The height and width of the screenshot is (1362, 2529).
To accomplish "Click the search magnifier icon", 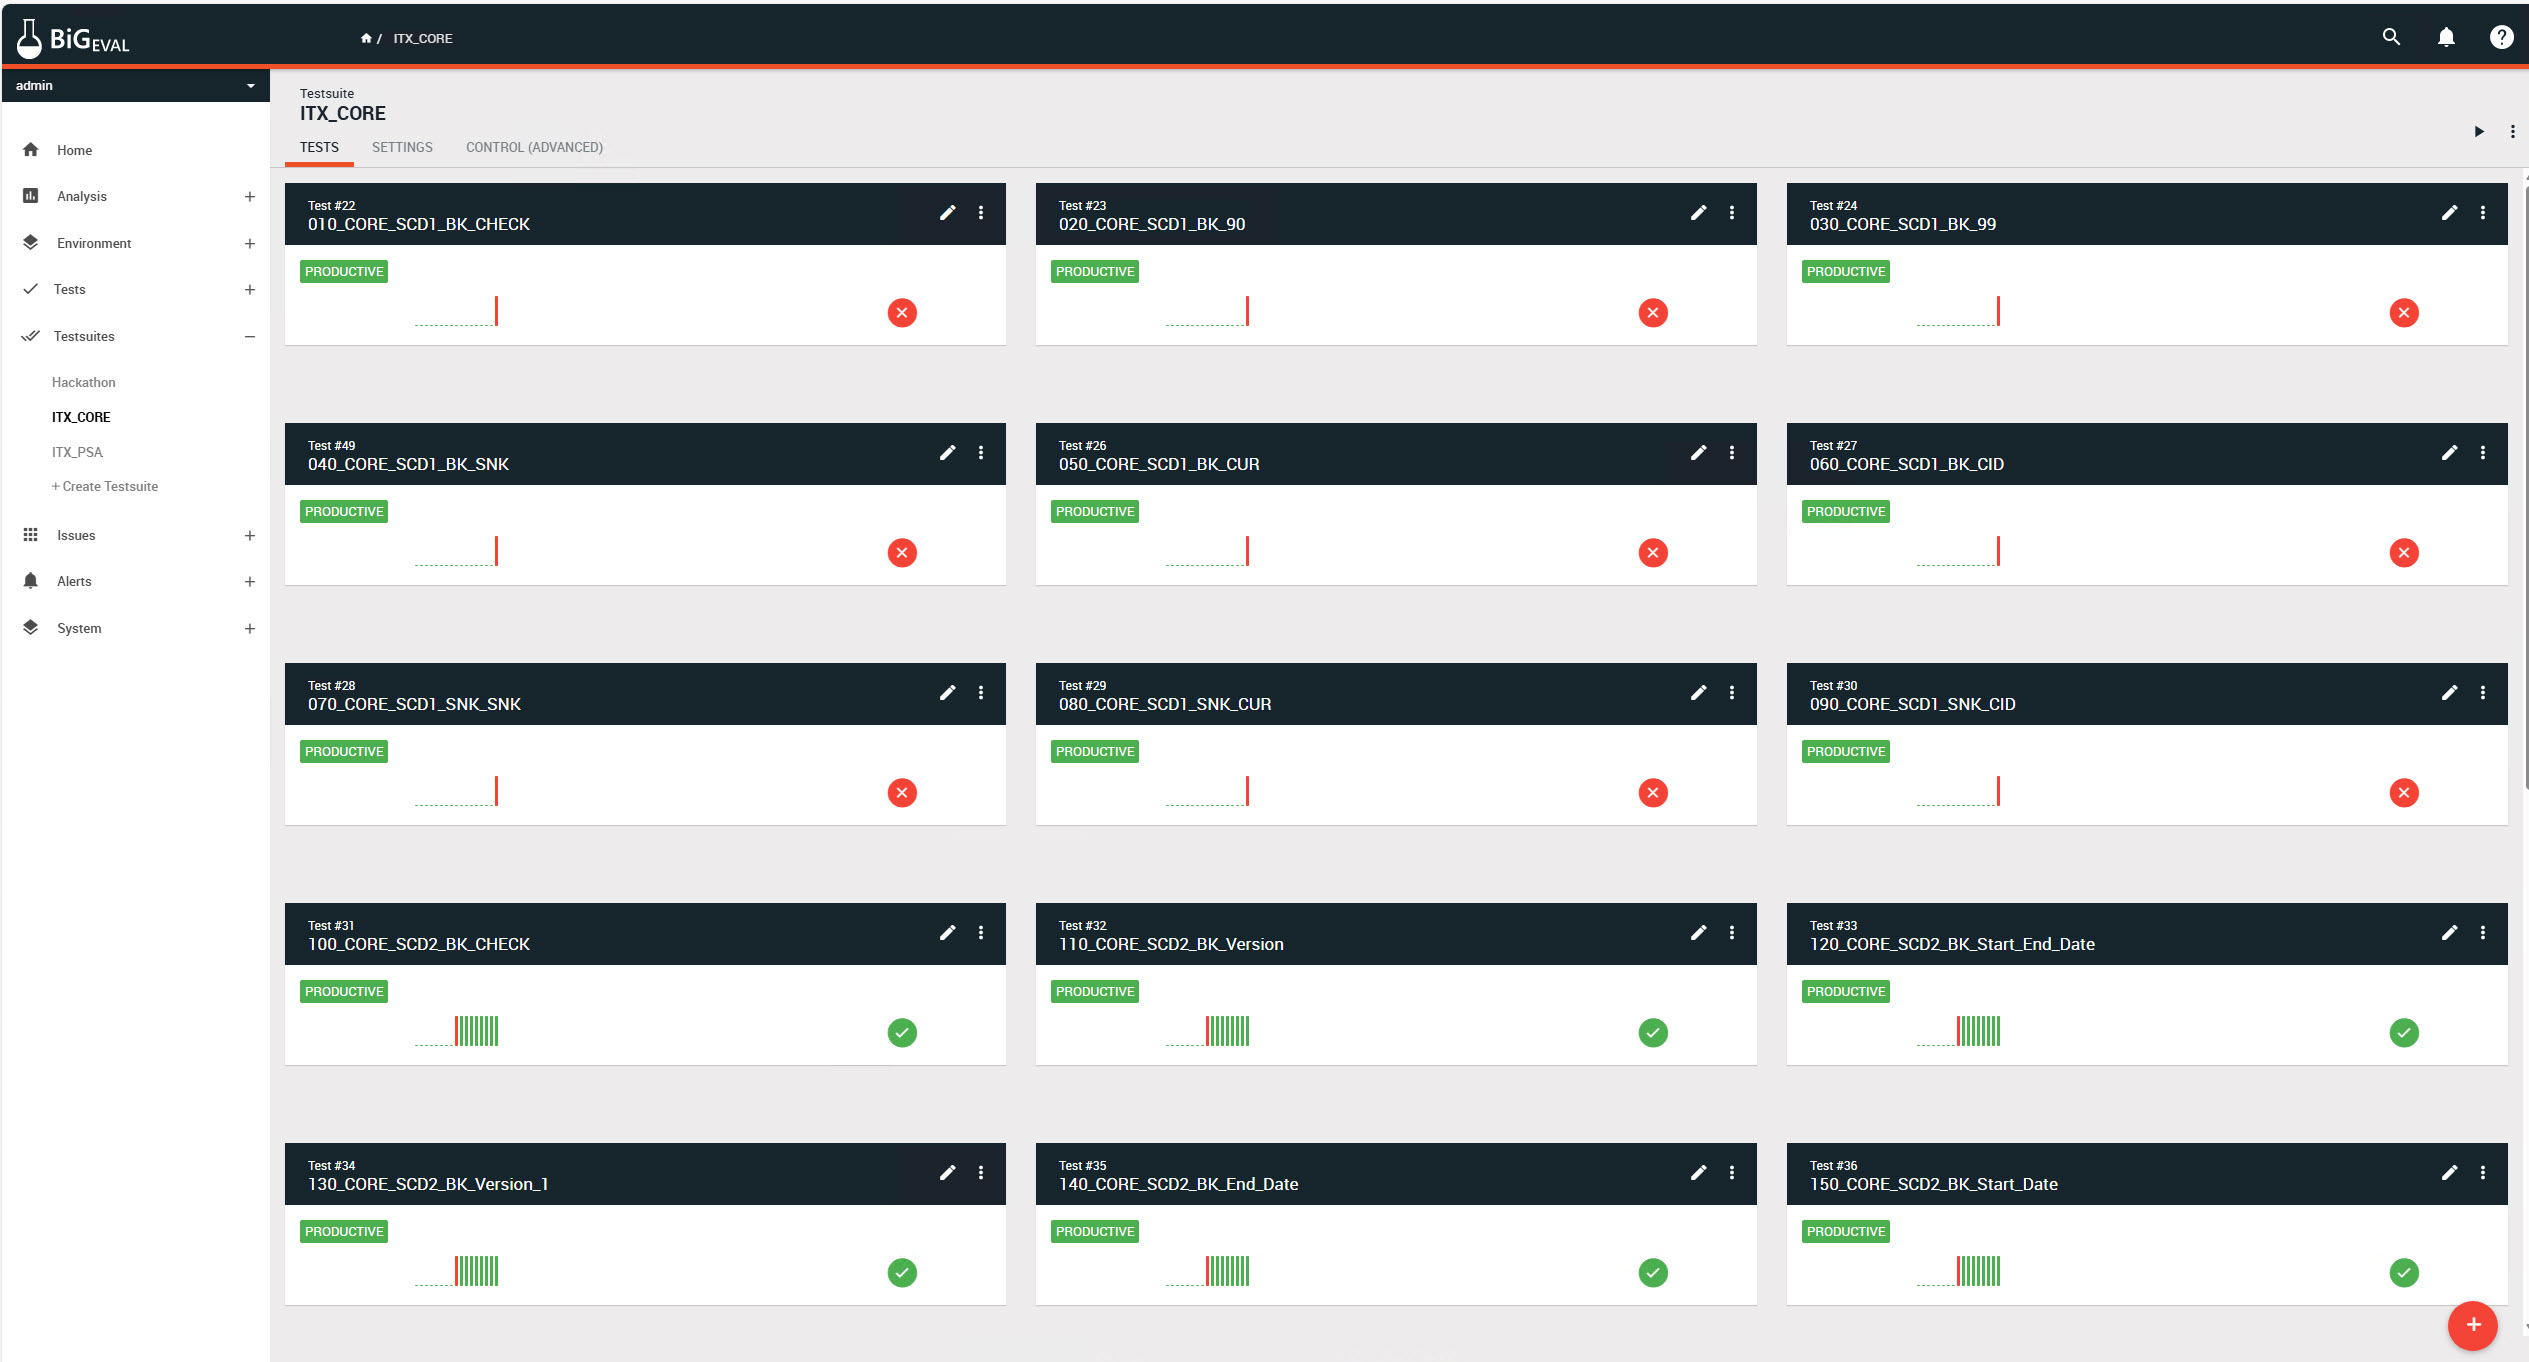I will click(2391, 37).
